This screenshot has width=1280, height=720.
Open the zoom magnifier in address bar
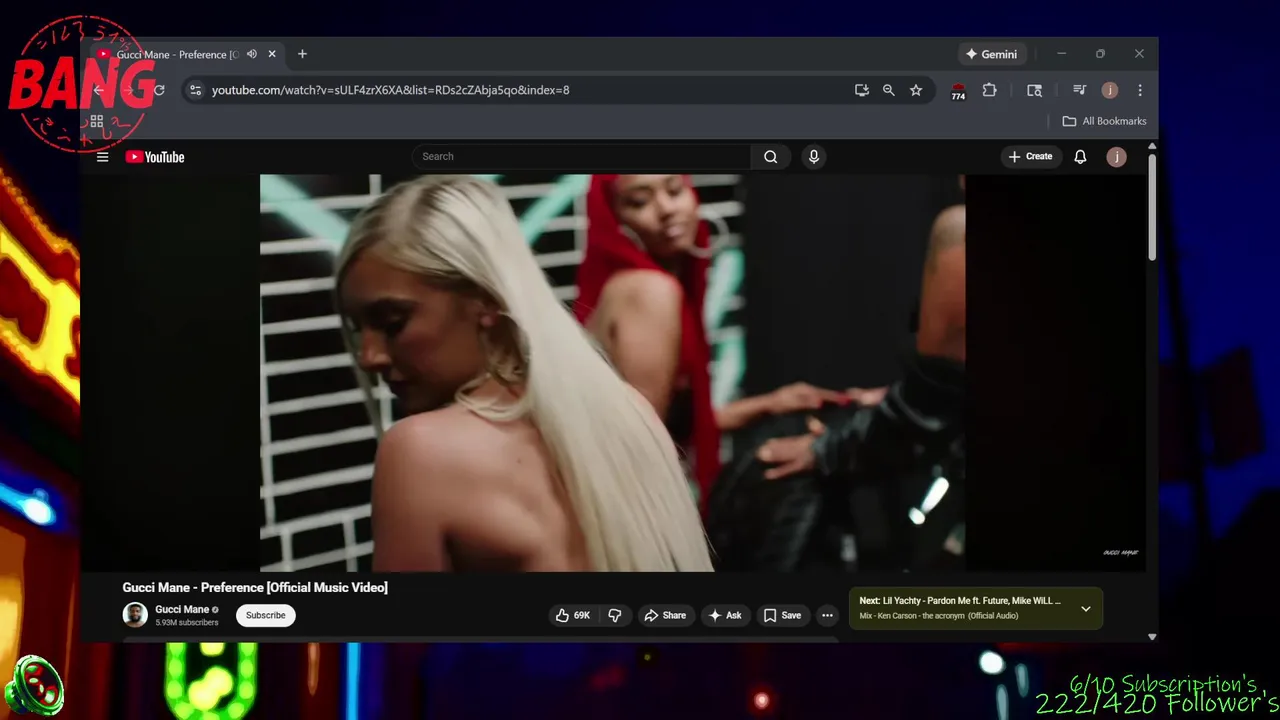click(x=888, y=90)
